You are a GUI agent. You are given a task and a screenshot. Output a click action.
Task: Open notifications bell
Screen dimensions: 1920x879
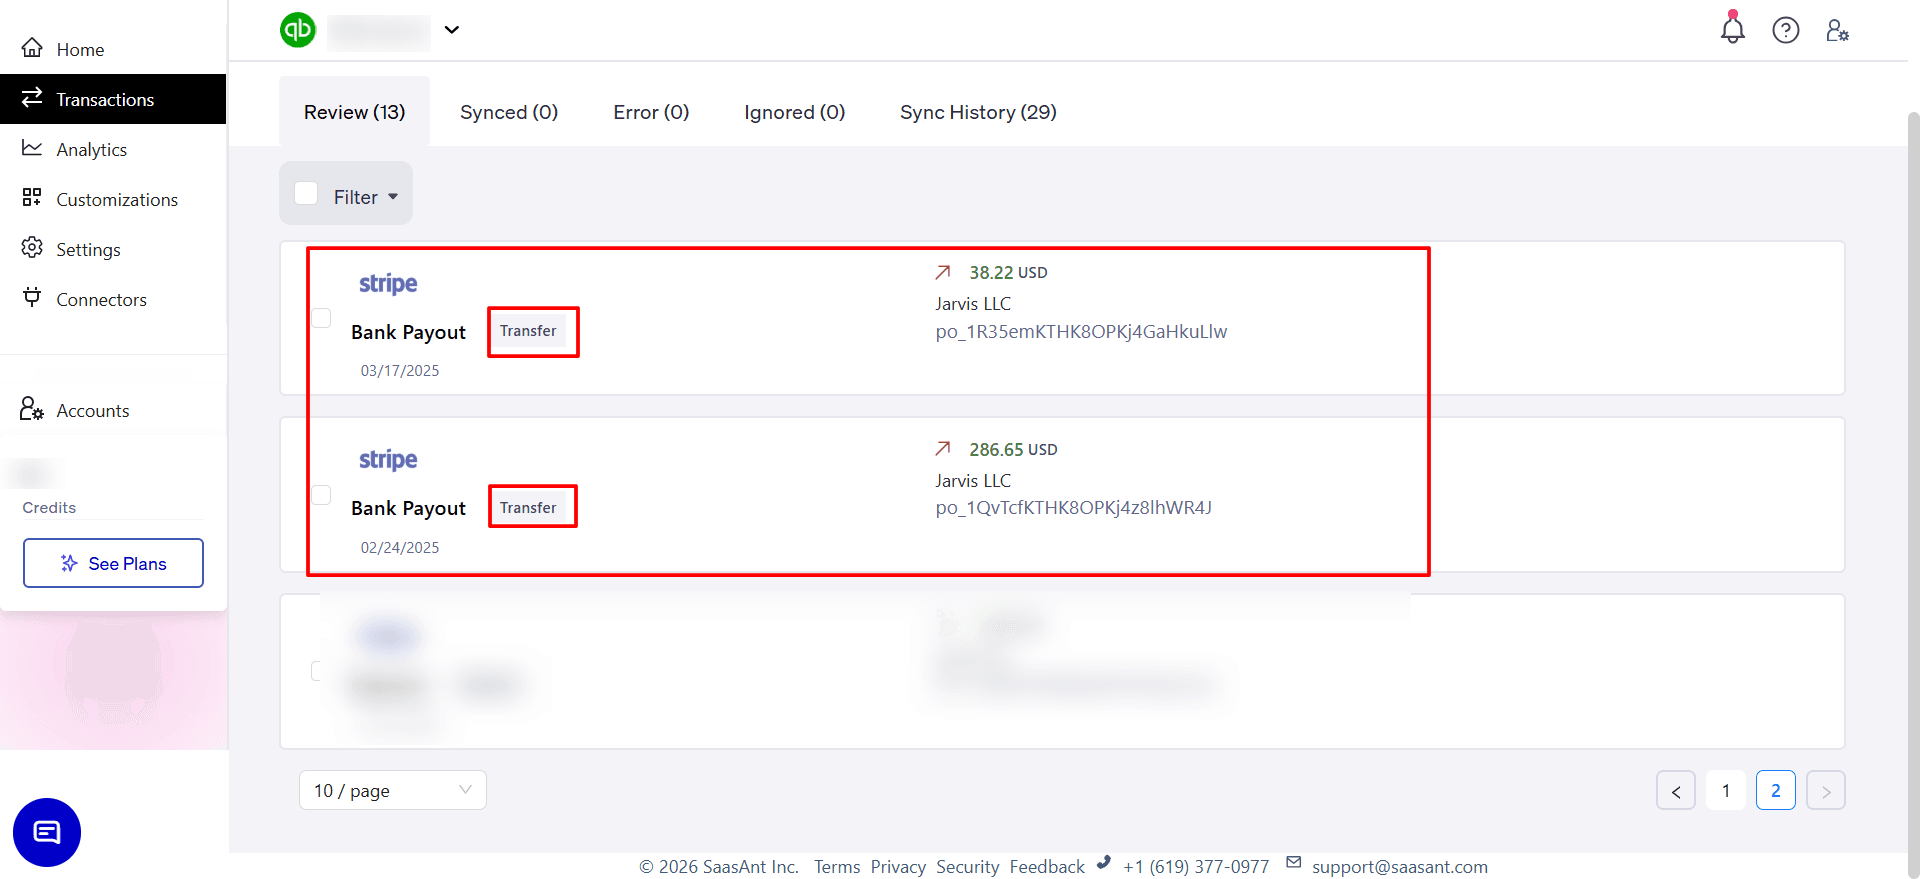pos(1733,28)
